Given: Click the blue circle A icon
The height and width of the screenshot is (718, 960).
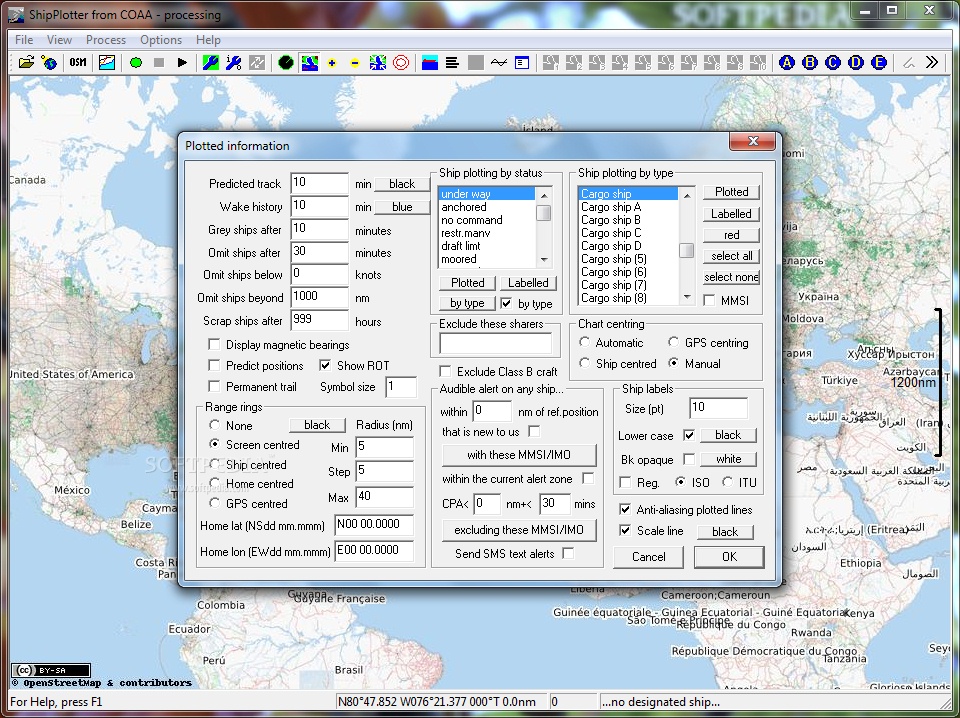Looking at the screenshot, I should coord(787,62).
